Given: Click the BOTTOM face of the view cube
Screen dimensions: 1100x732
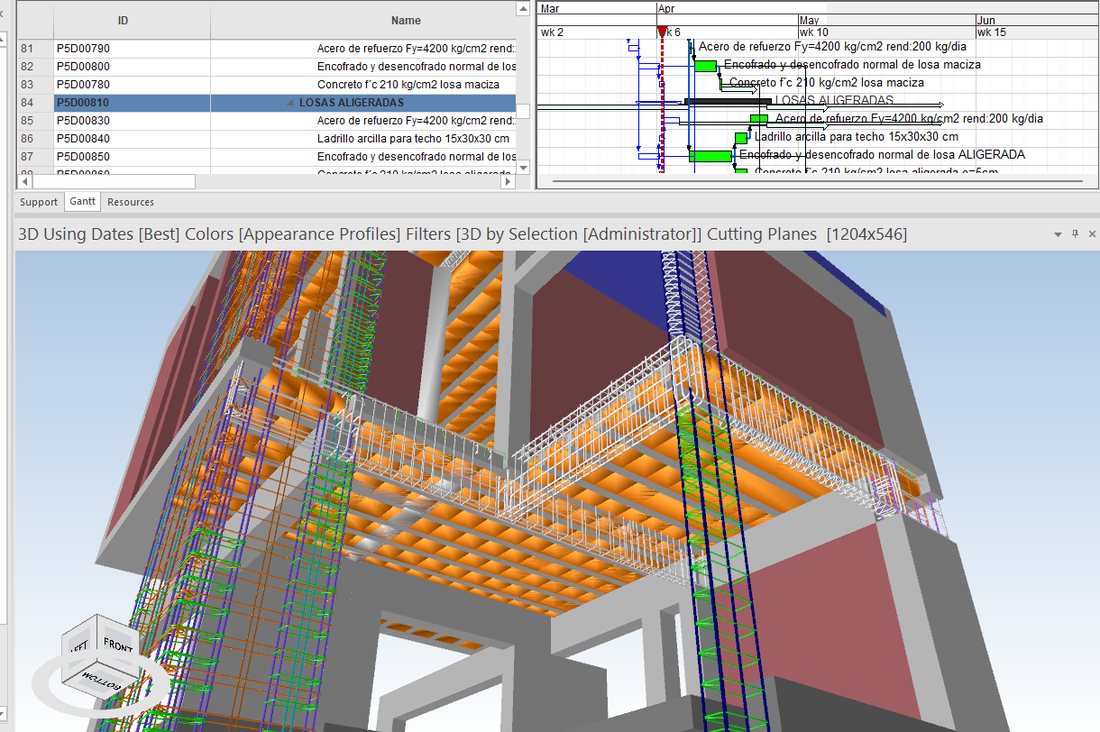Looking at the screenshot, I should pos(102,681).
